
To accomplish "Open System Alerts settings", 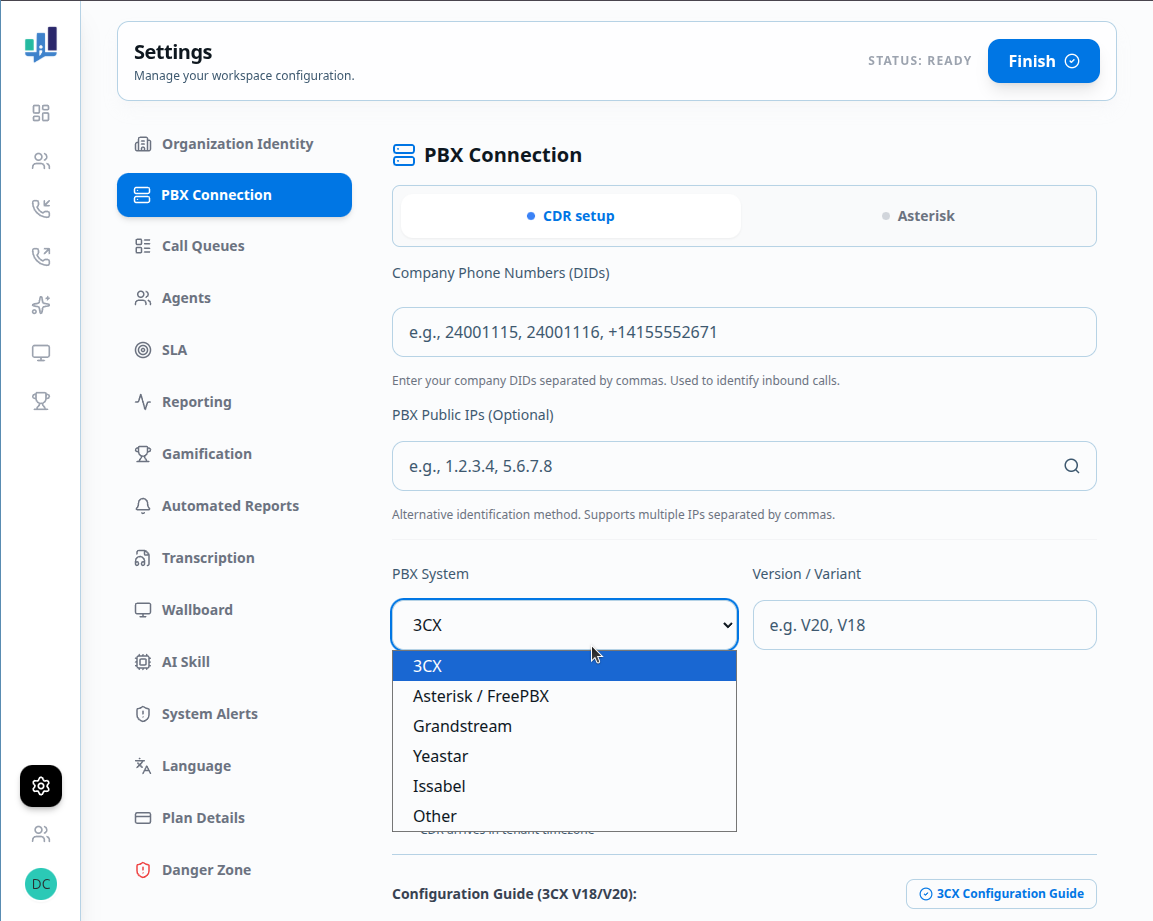I will tap(235, 714).
